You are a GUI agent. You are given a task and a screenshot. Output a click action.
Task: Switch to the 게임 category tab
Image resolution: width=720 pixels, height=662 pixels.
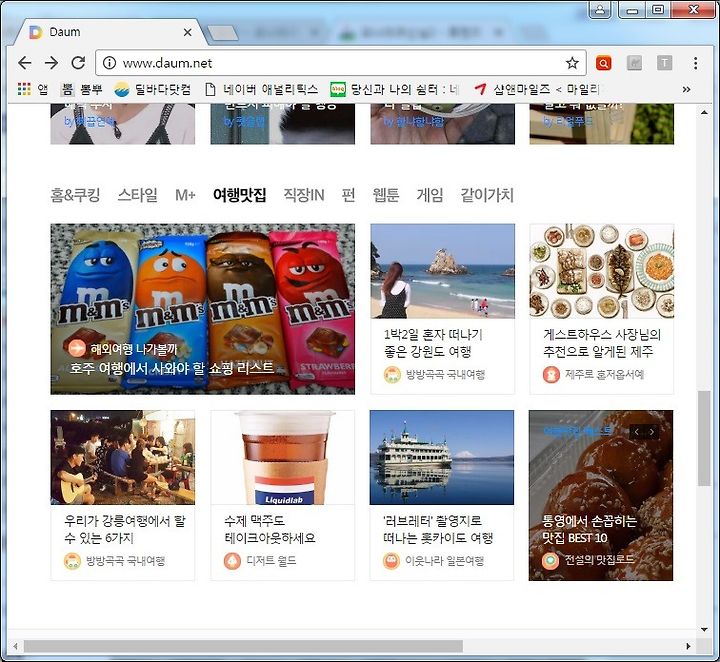pyautogui.click(x=429, y=195)
